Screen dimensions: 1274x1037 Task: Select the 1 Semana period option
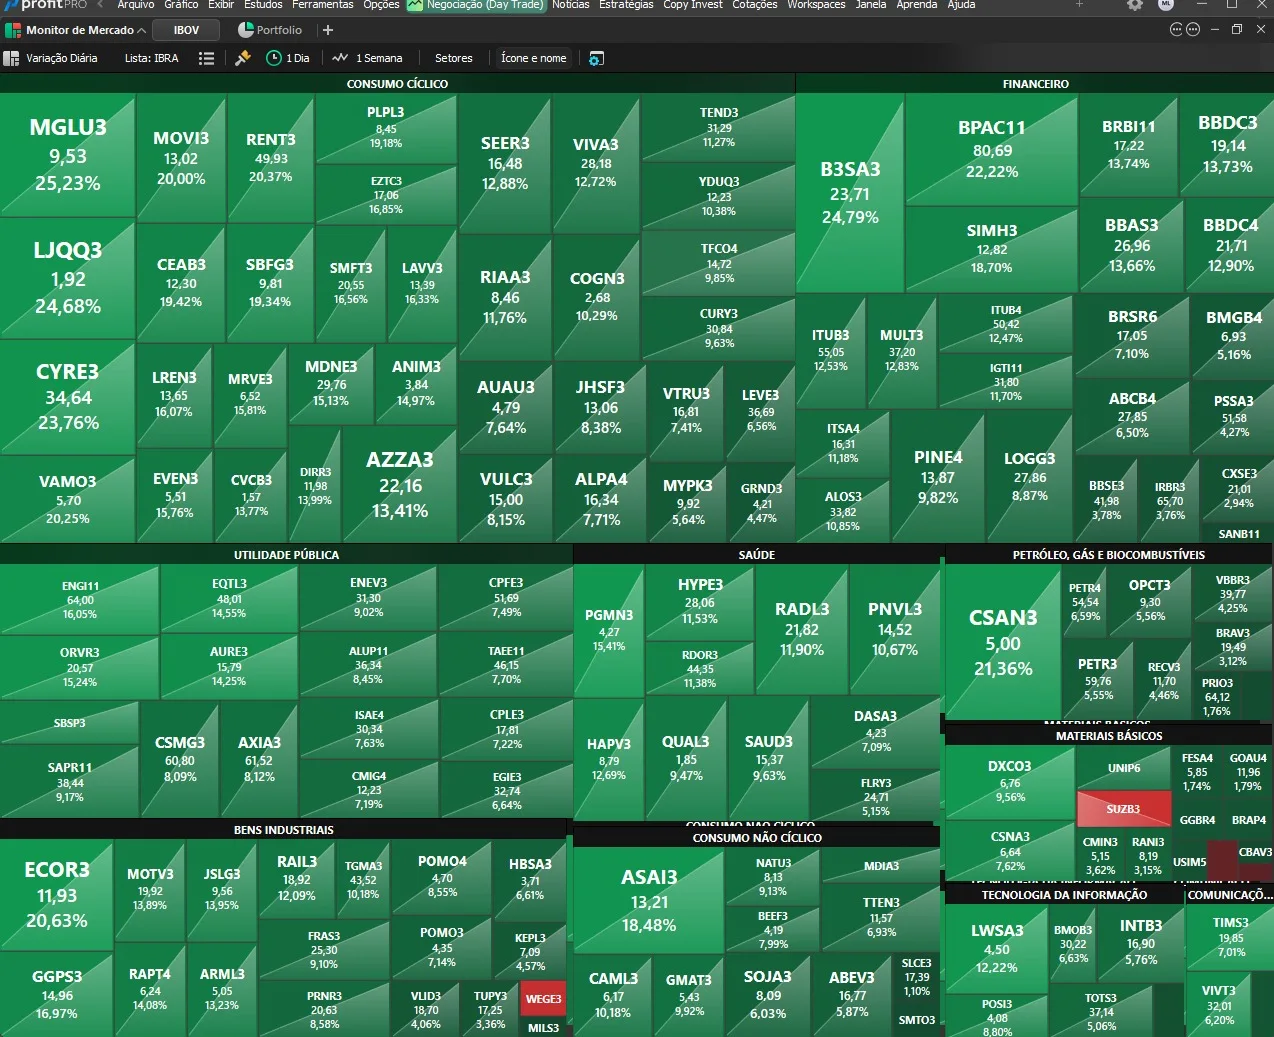[x=368, y=58]
